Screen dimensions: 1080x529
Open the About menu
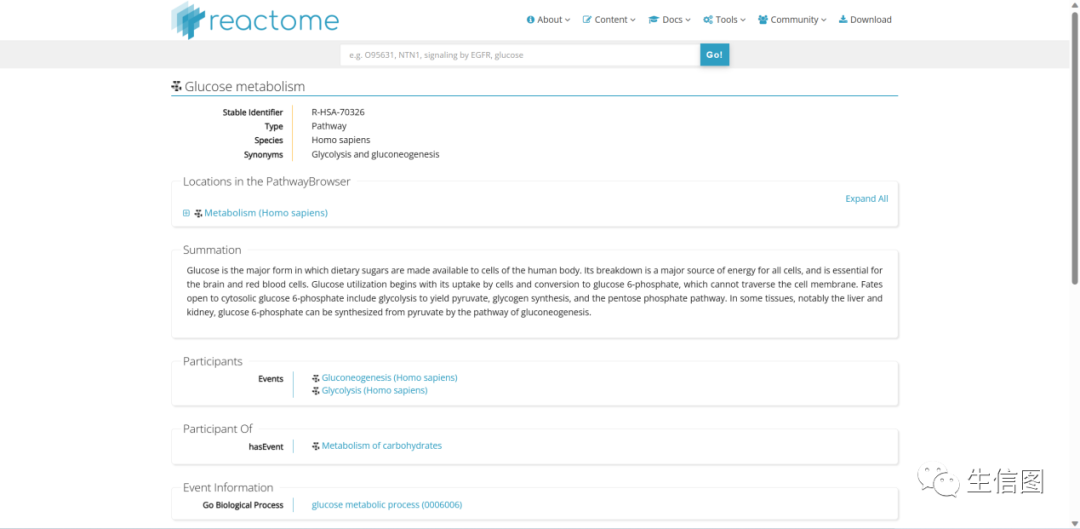[x=548, y=20]
